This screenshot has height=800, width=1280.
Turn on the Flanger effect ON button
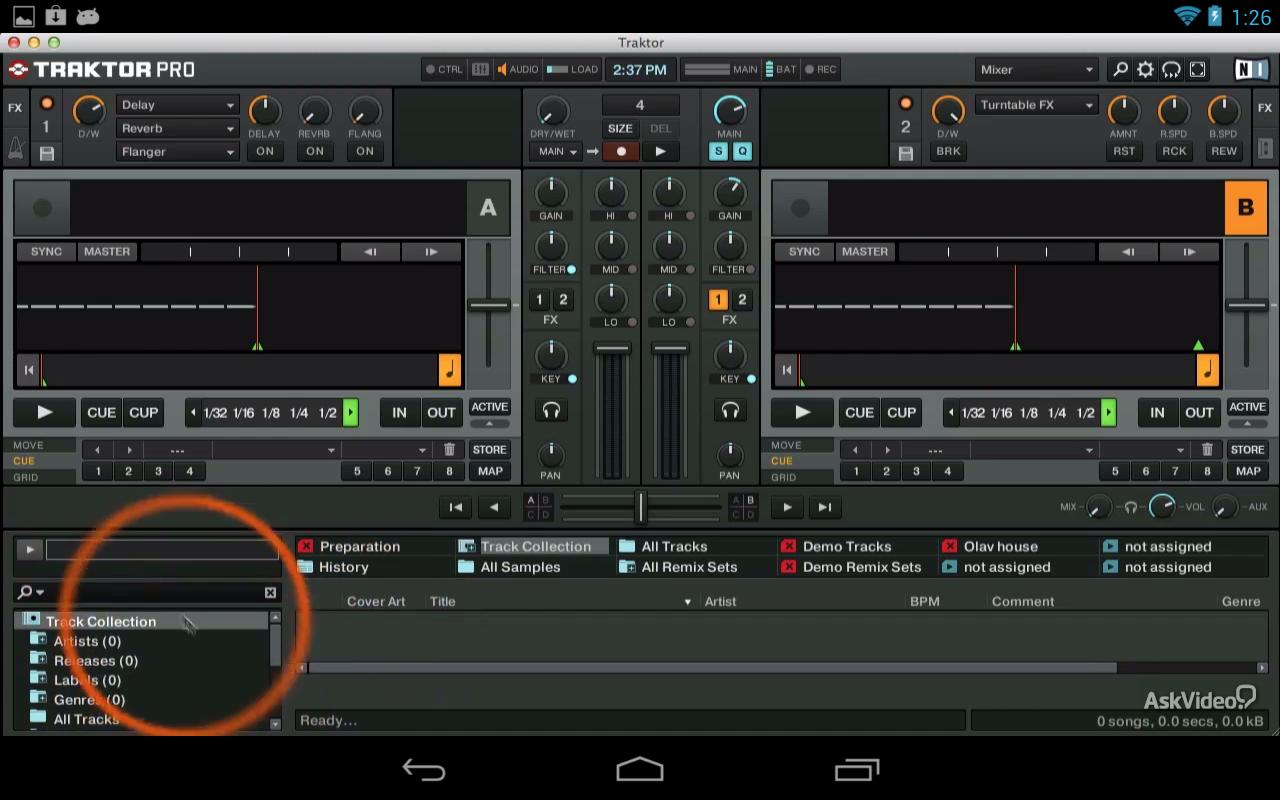[x=365, y=151]
